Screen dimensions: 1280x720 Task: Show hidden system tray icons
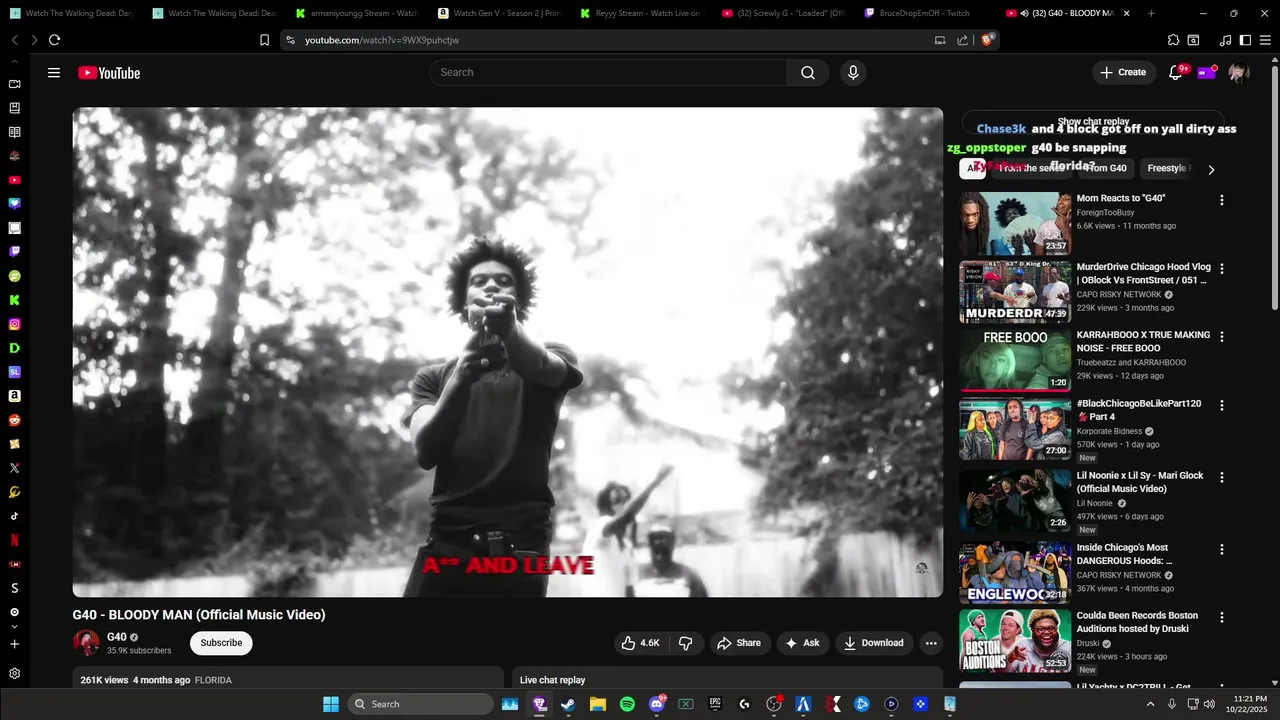pyautogui.click(x=1150, y=704)
